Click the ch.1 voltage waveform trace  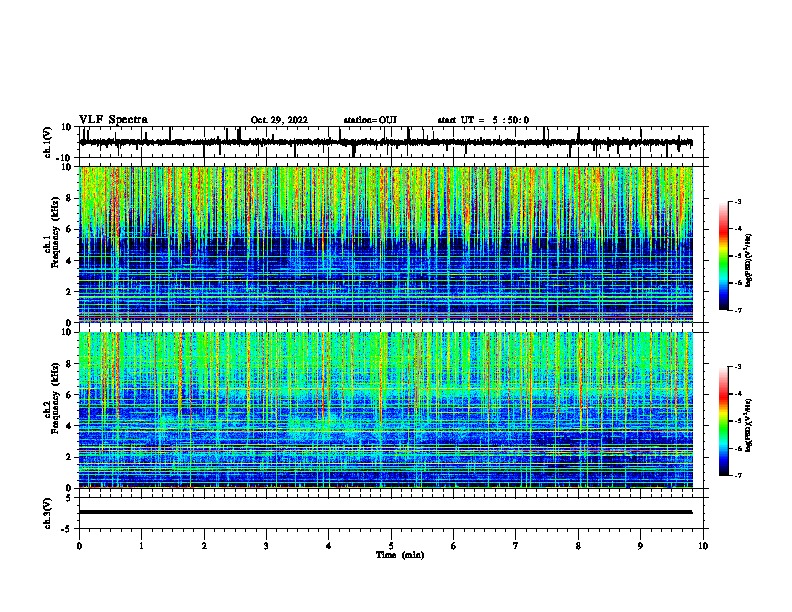click(x=386, y=142)
